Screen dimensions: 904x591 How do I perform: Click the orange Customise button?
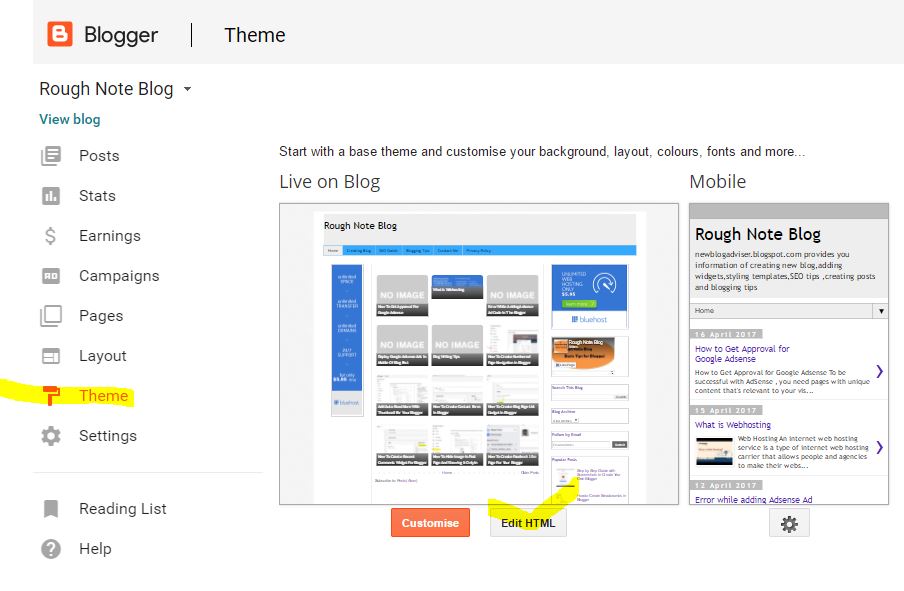(430, 523)
